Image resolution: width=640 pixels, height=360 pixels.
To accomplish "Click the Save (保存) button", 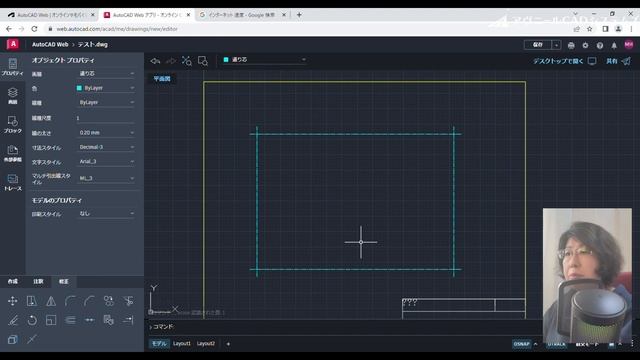I will point(538,45).
